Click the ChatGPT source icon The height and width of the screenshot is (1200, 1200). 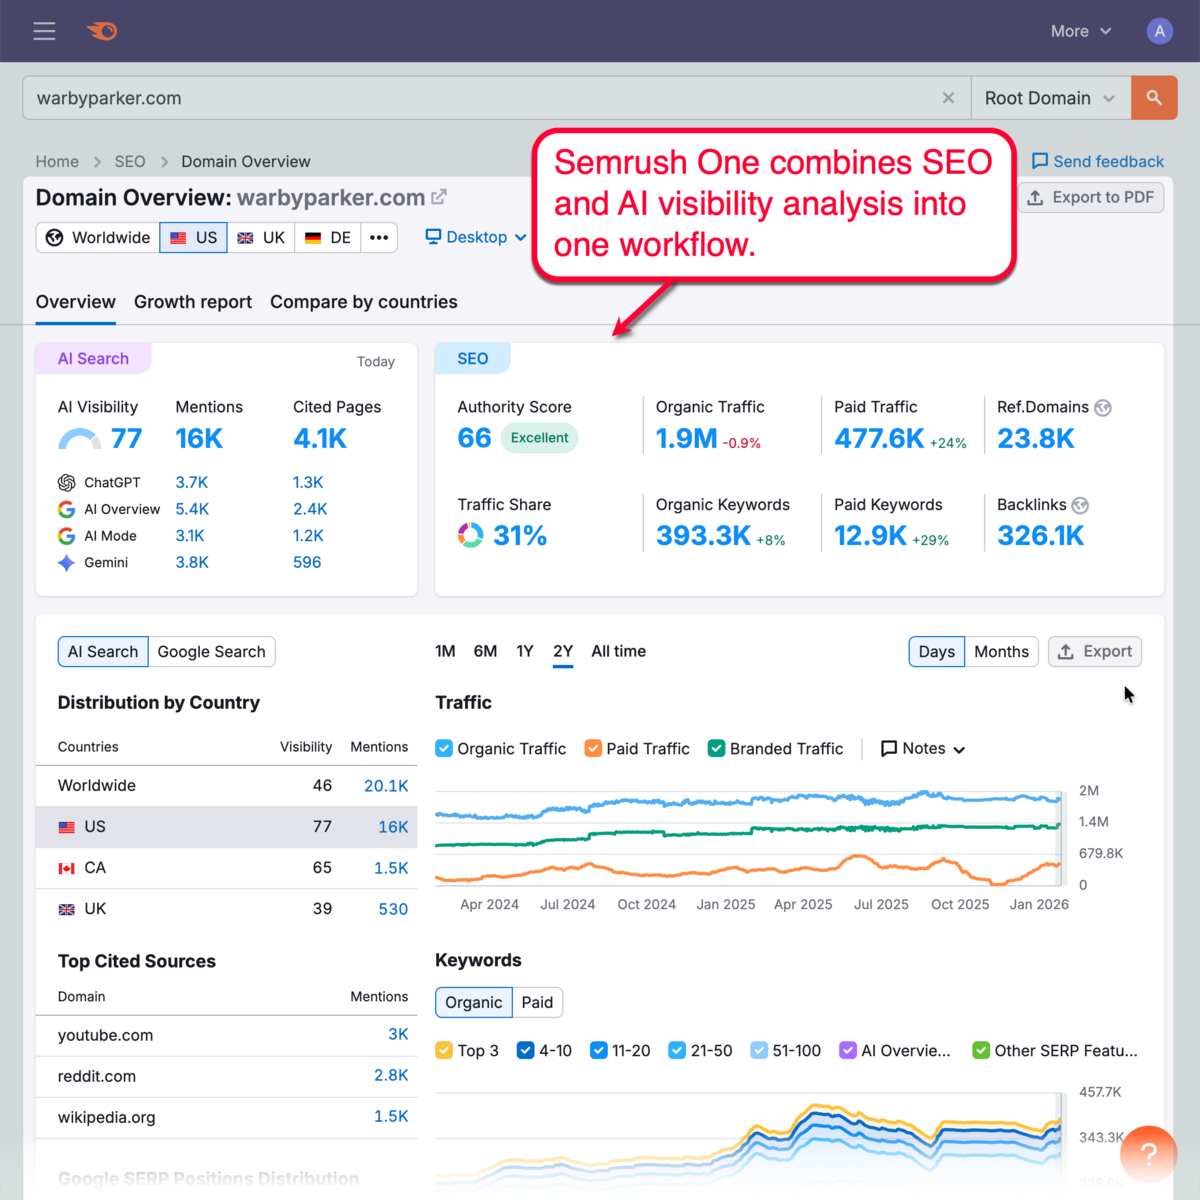[66, 482]
